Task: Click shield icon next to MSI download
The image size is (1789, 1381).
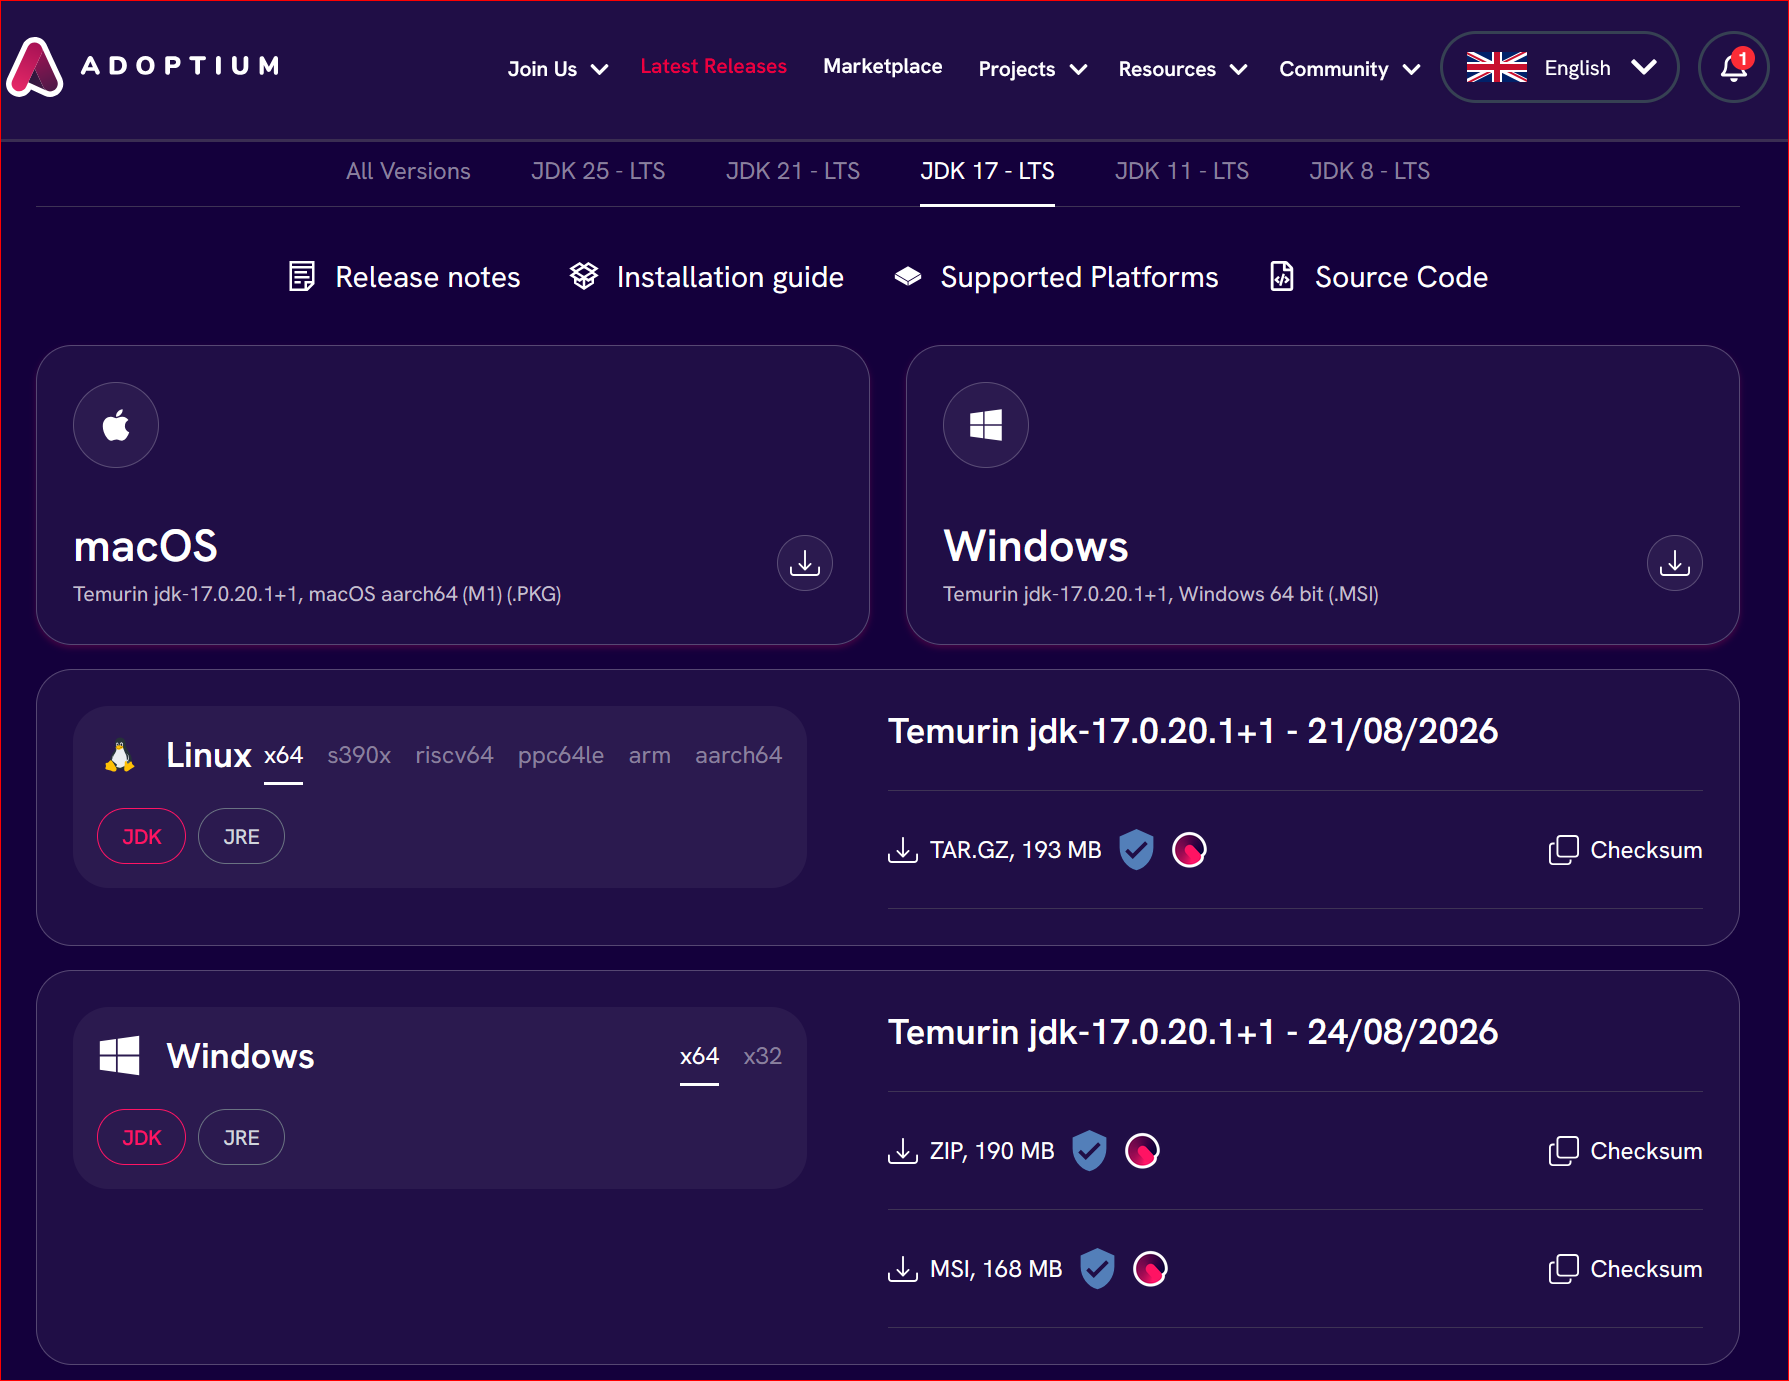Action: coord(1097,1269)
